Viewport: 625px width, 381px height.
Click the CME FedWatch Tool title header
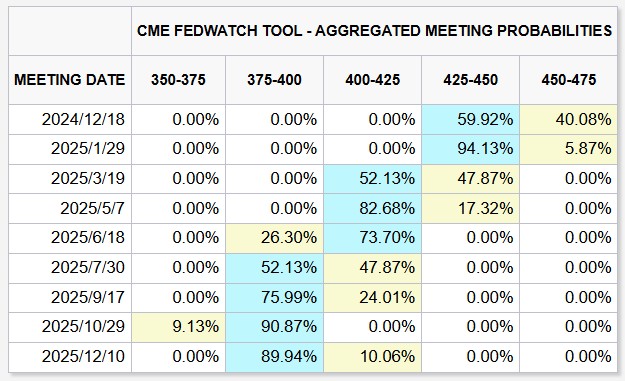(374, 31)
